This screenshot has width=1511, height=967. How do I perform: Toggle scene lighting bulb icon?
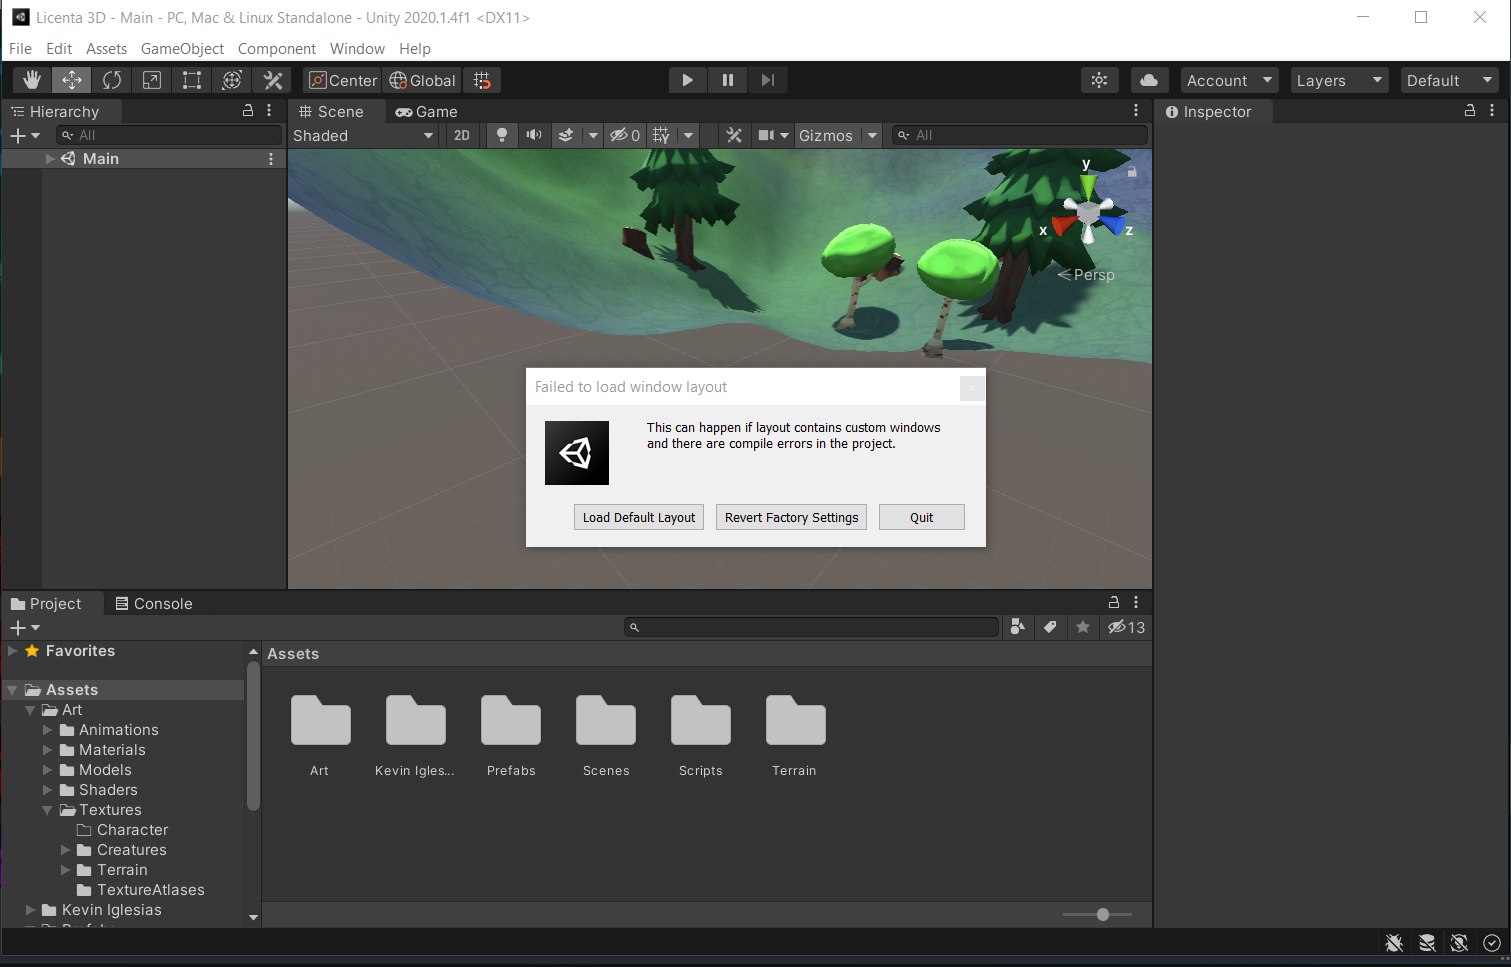coord(502,135)
